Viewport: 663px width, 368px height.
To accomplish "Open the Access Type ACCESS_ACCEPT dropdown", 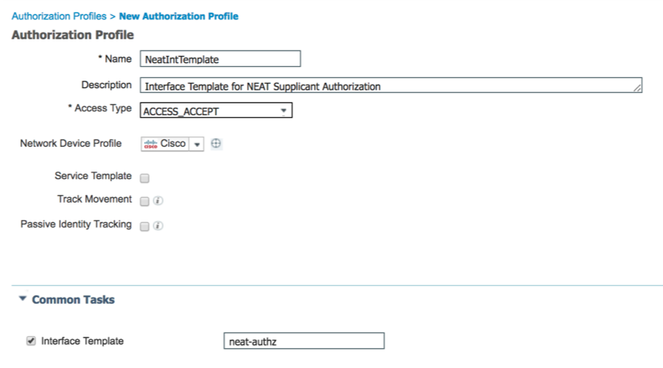I will (x=216, y=110).
